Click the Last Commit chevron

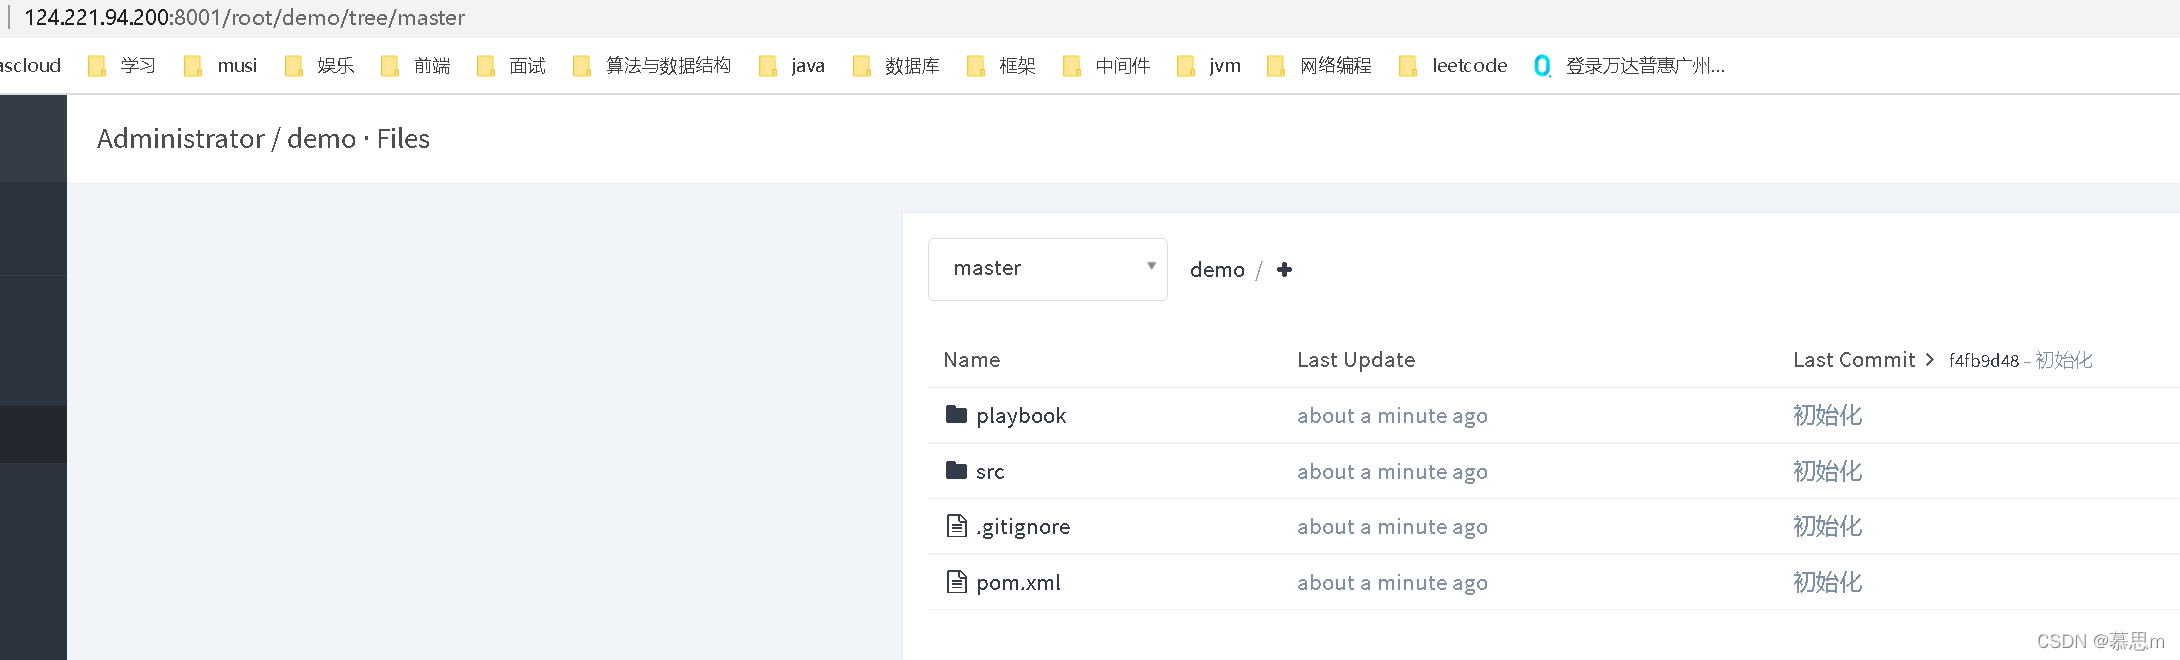point(1929,360)
